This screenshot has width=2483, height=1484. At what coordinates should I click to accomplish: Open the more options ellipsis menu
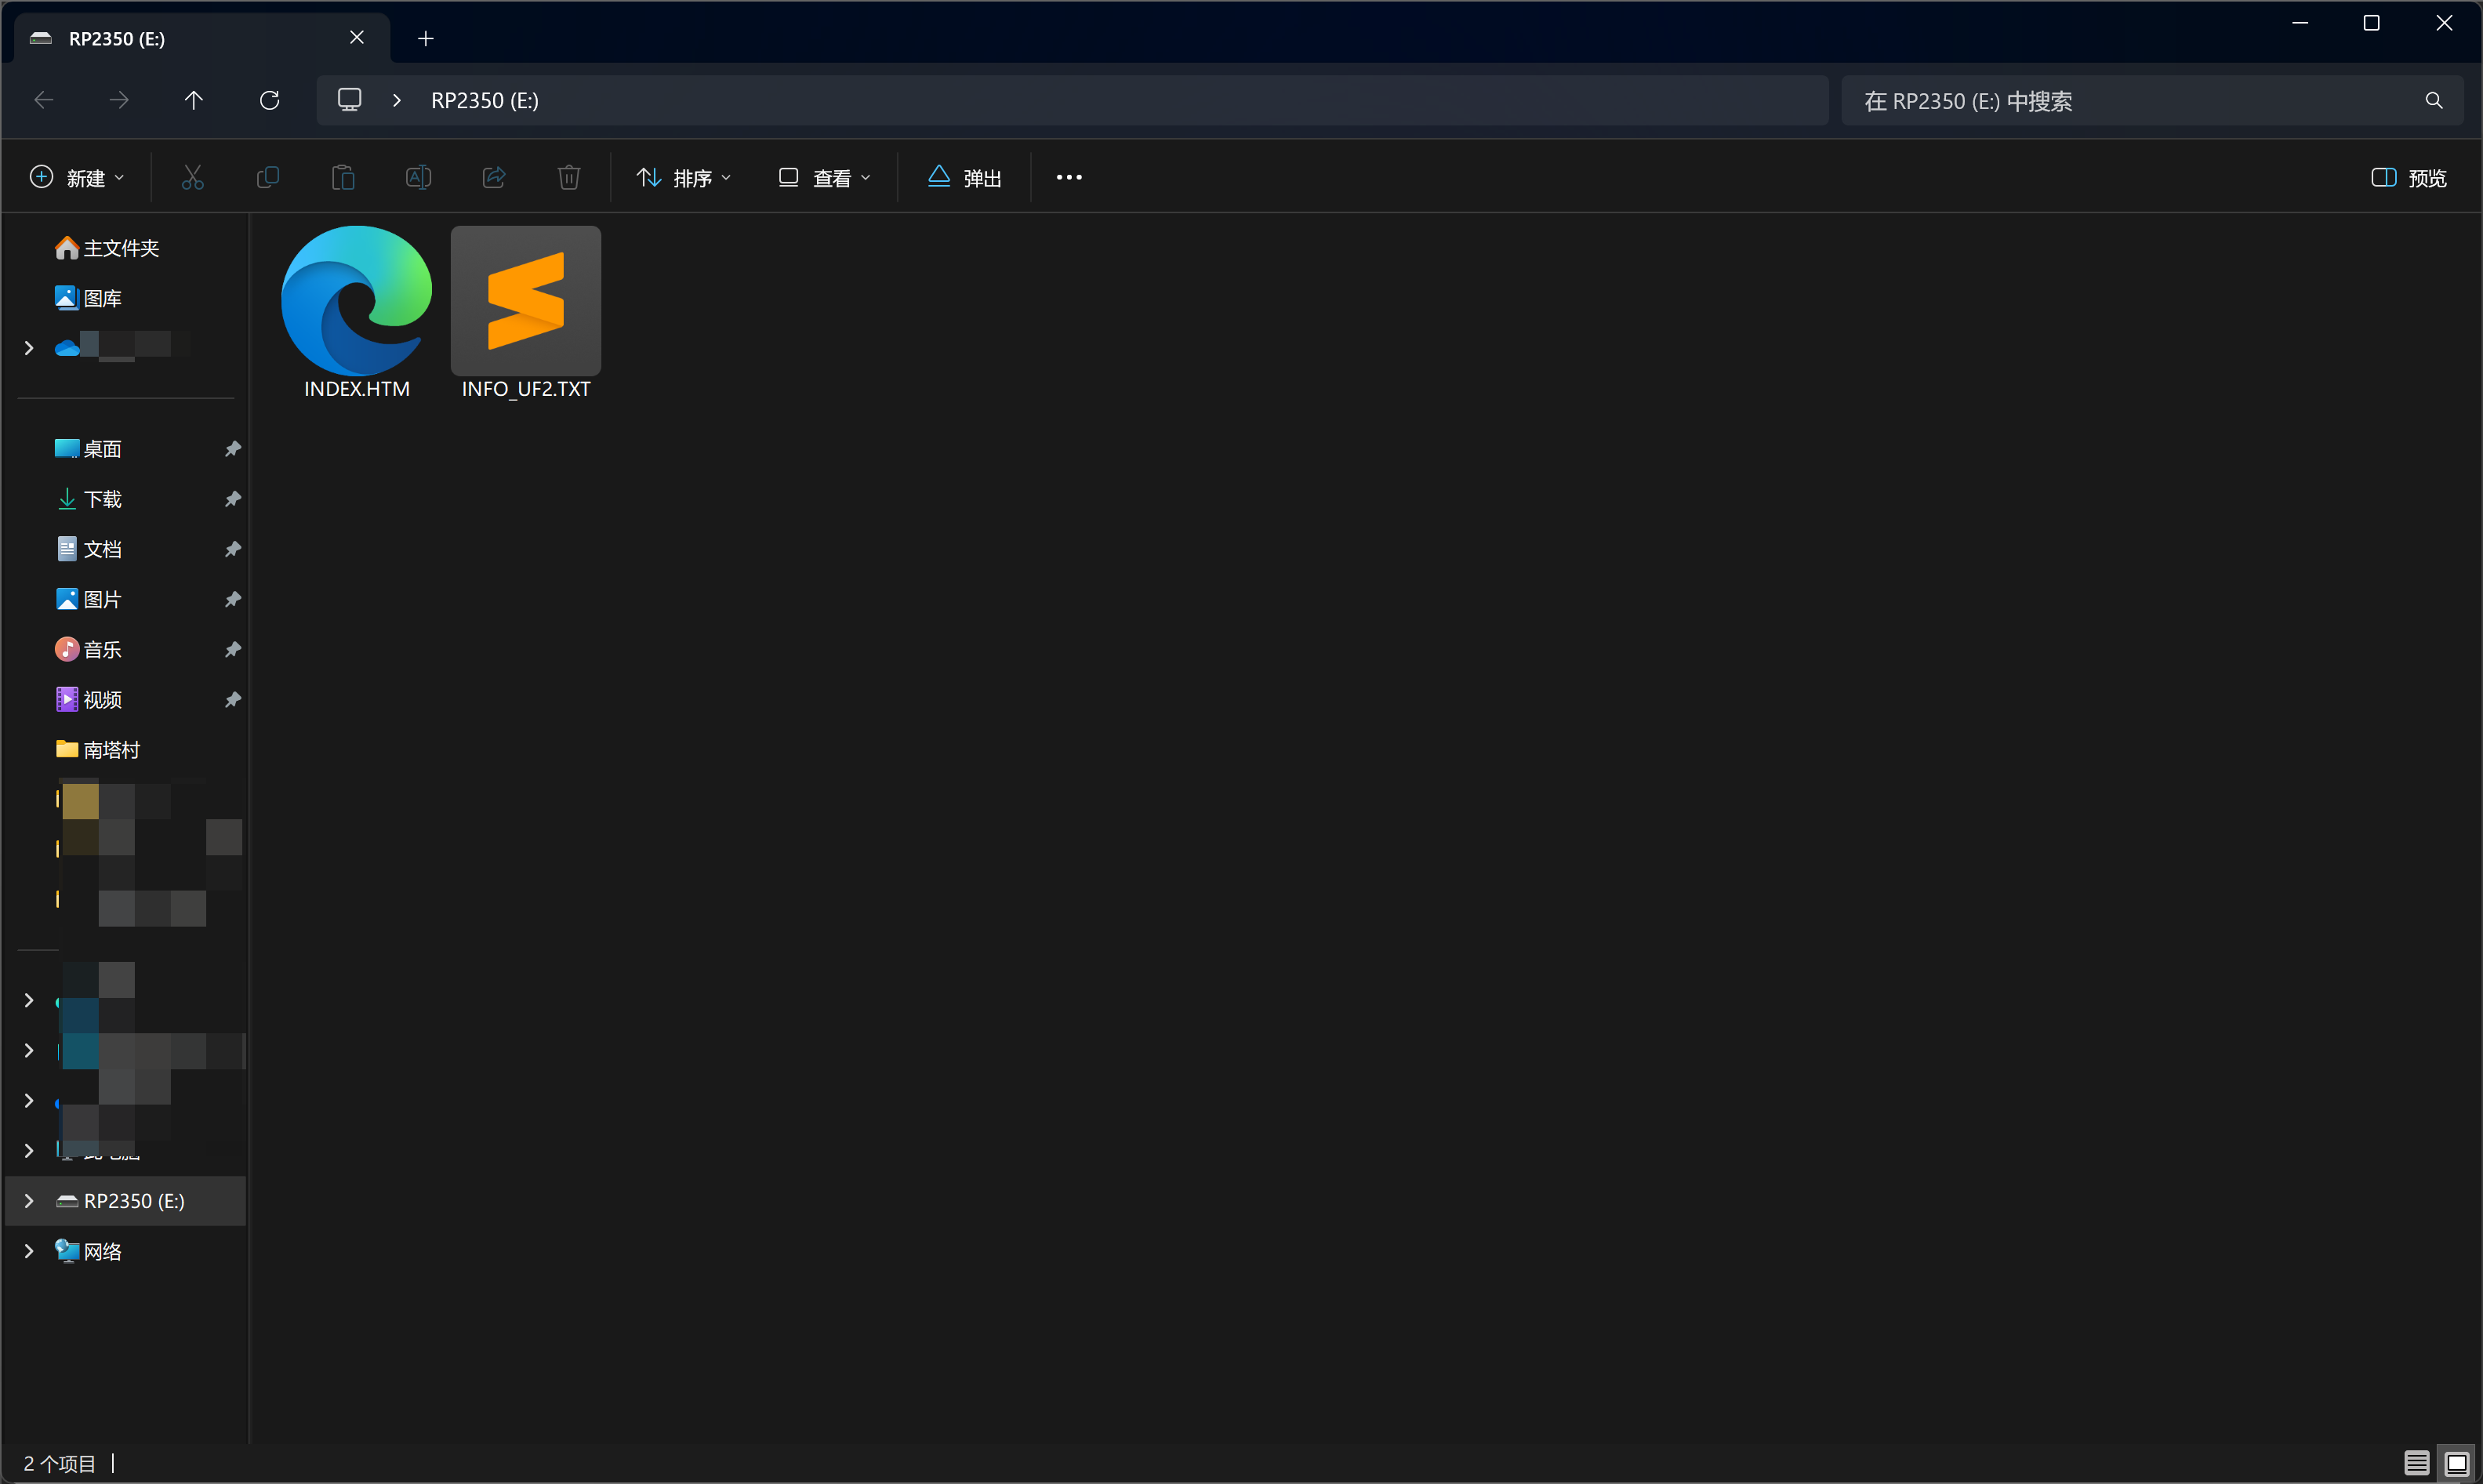1069,178
